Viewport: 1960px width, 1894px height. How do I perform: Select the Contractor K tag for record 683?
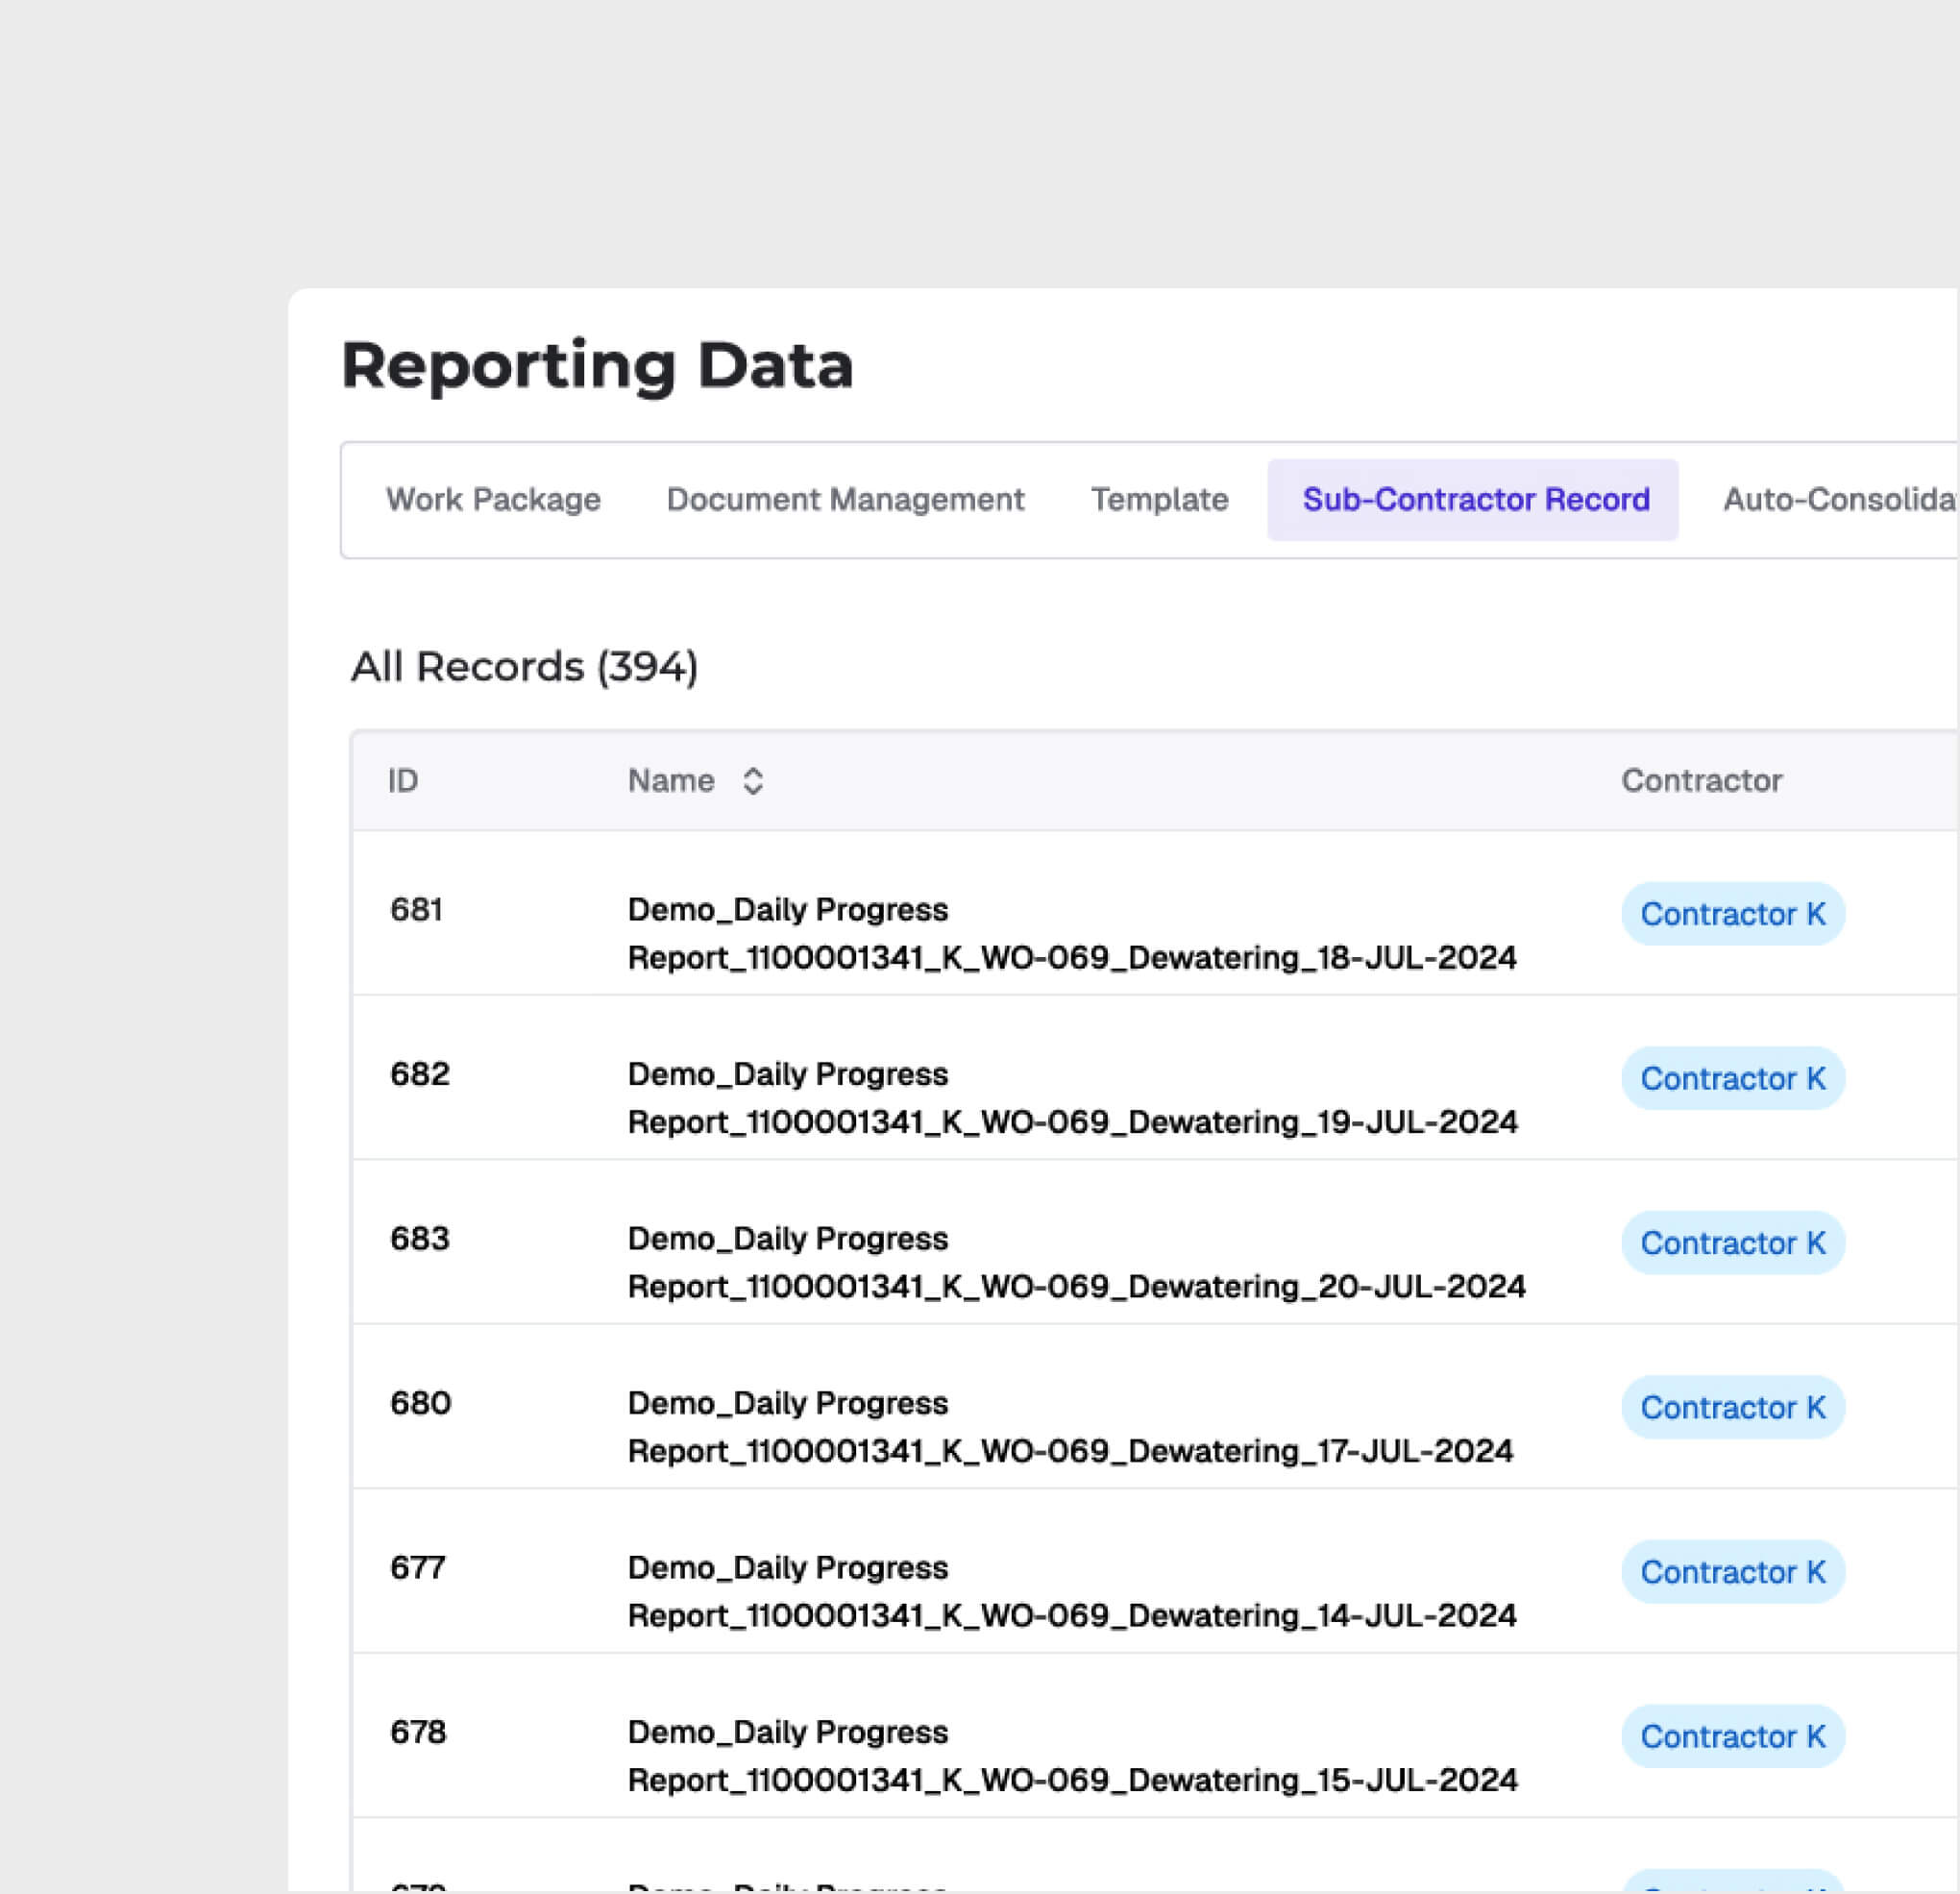(x=1733, y=1243)
